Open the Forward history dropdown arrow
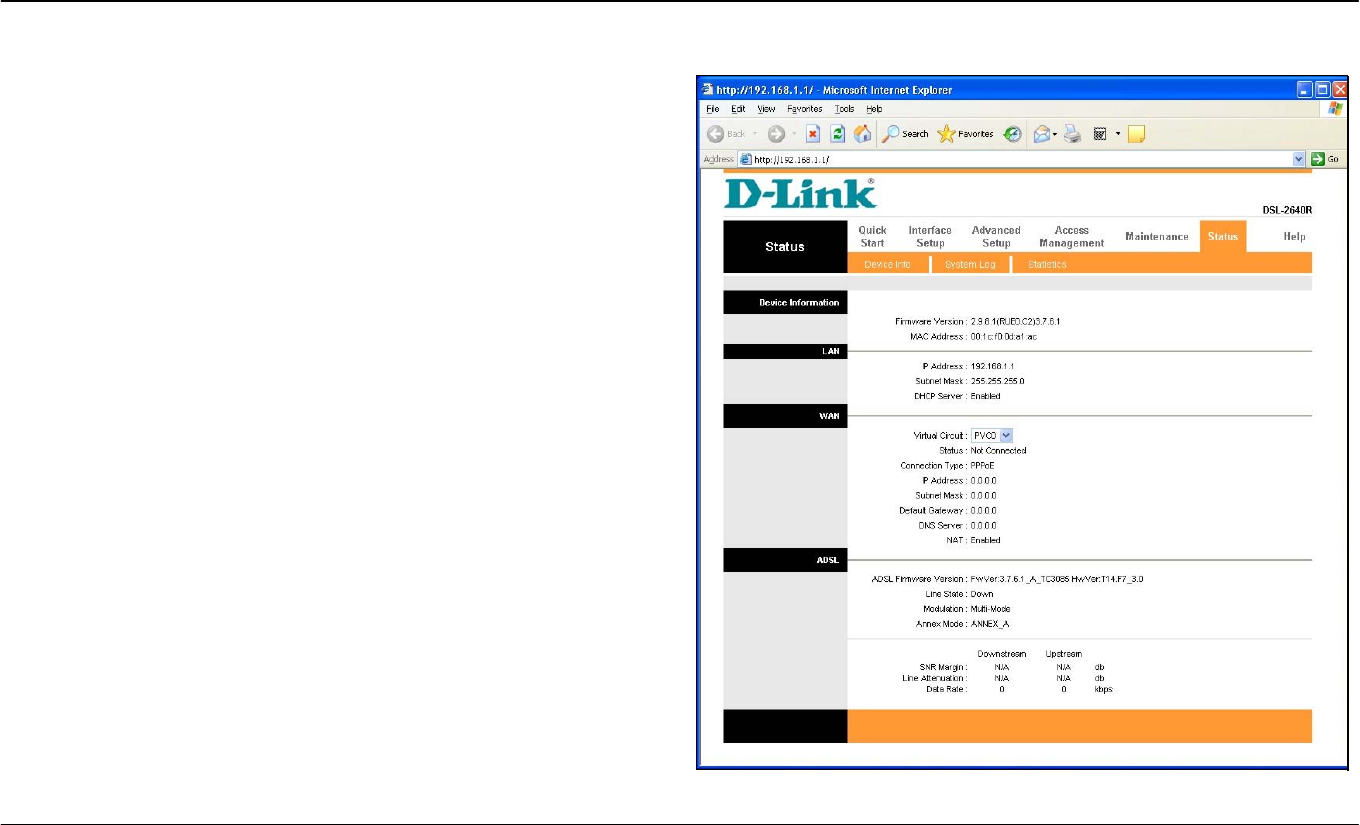 792,134
